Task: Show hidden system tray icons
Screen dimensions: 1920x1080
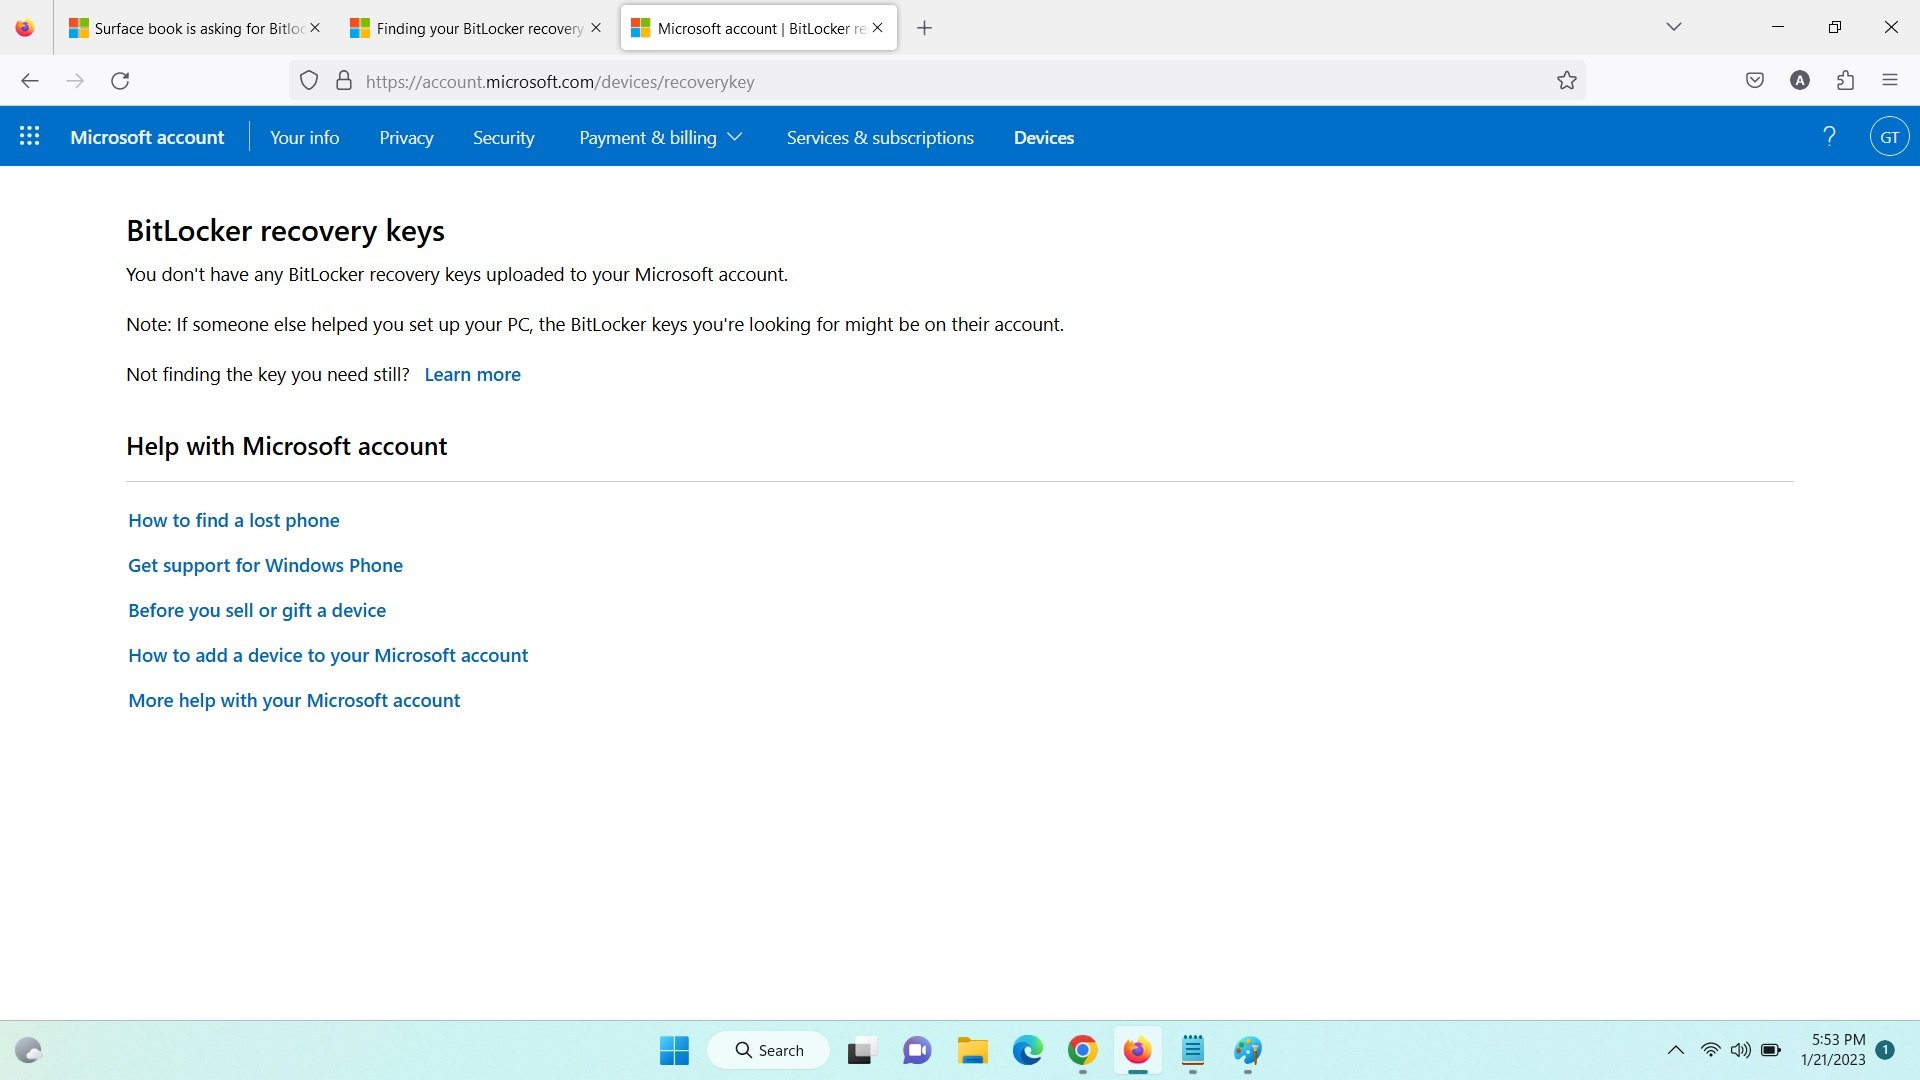Action: click(1675, 1050)
